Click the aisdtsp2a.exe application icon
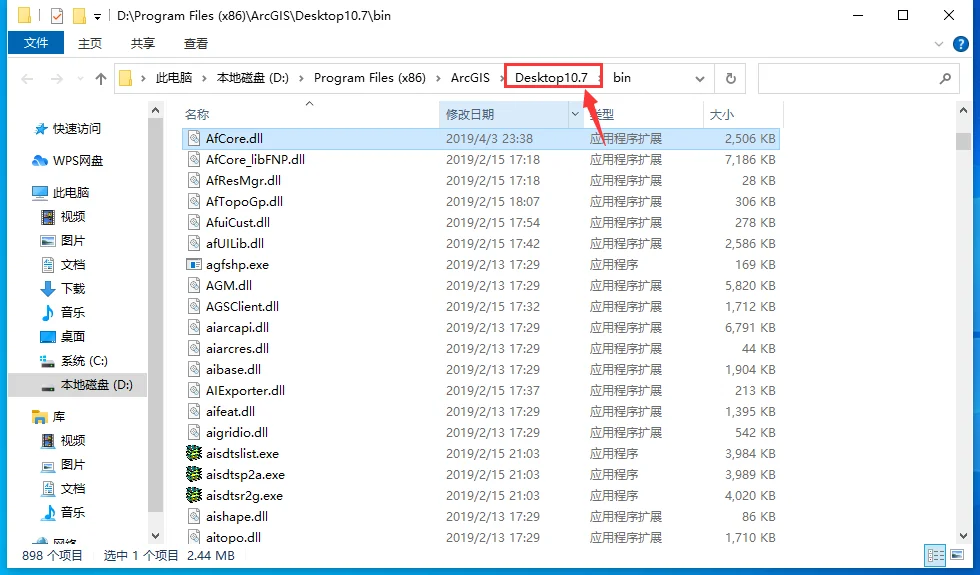Viewport: 980px width, 575px height. 194,474
